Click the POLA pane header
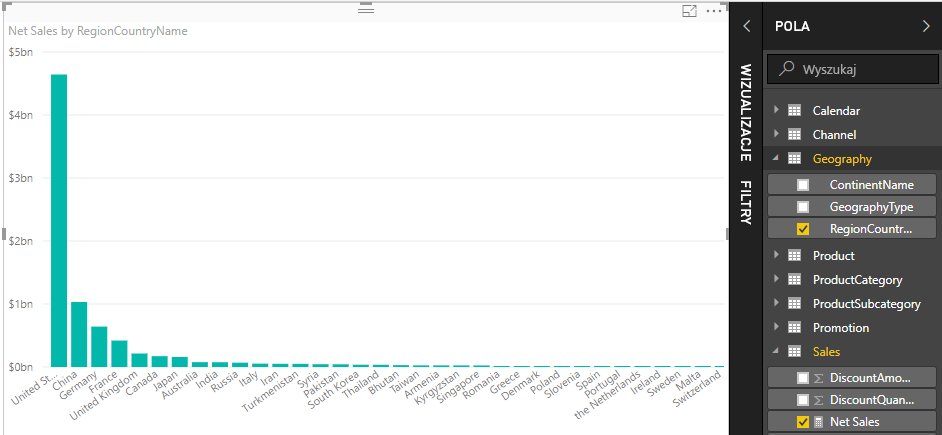 click(792, 26)
